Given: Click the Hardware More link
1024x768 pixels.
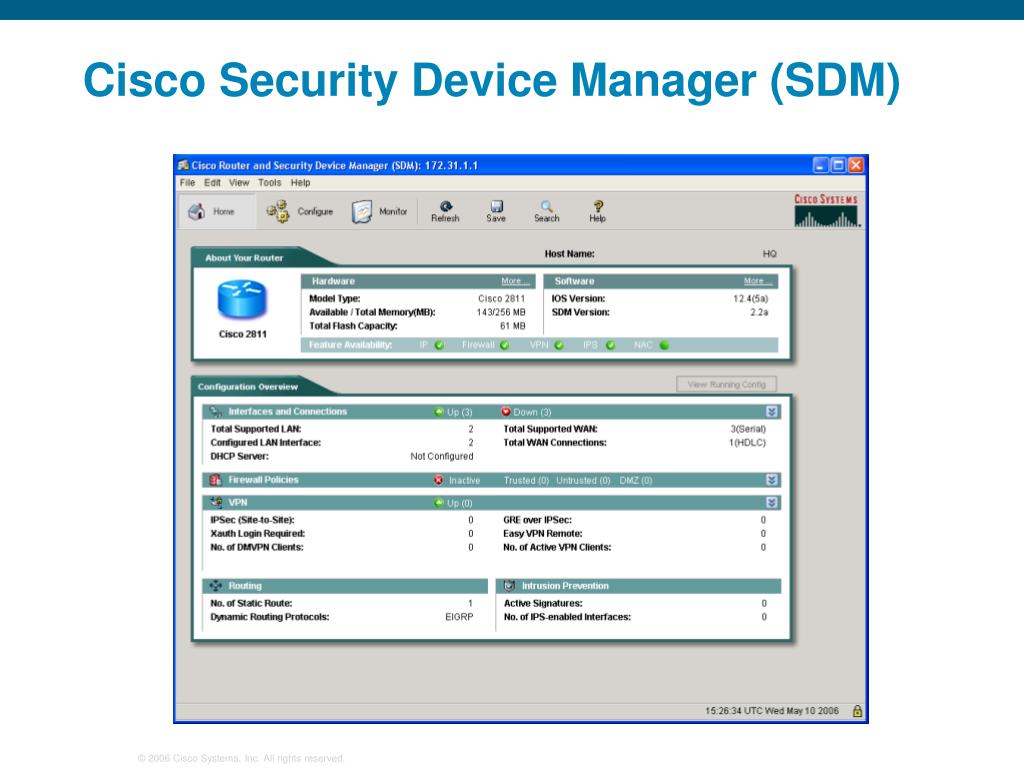Looking at the screenshot, I should tap(515, 281).
